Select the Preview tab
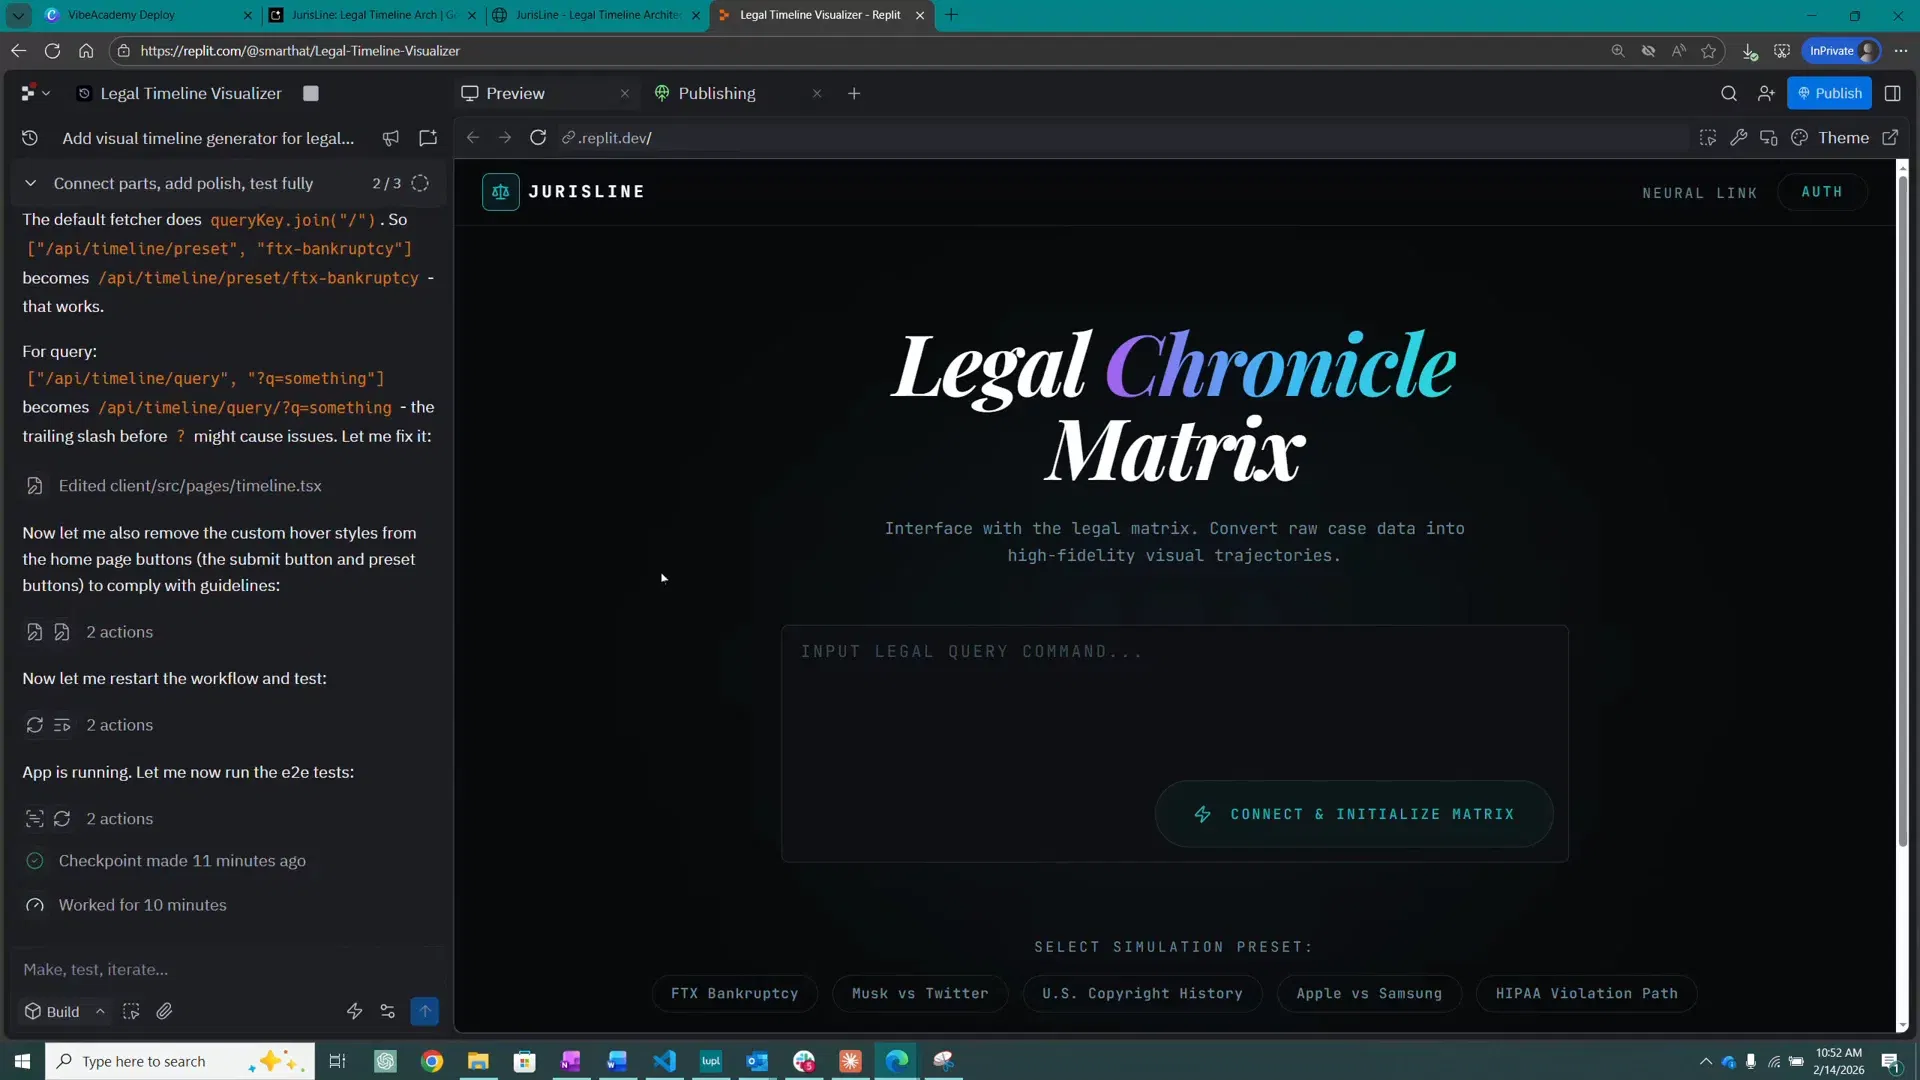 (515, 93)
